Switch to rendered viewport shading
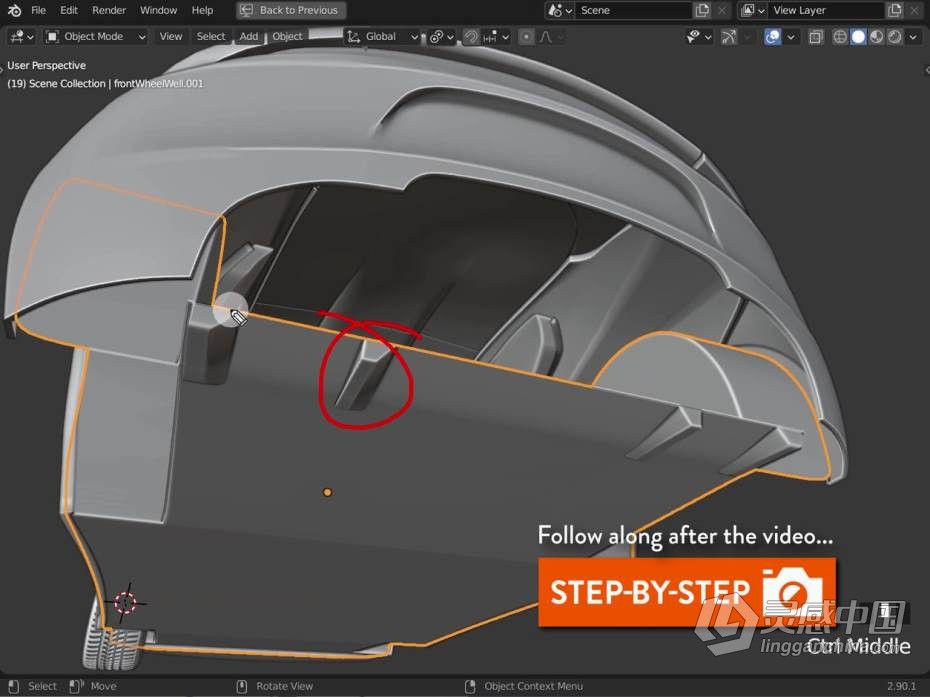Image resolution: width=930 pixels, height=697 pixels. tap(895, 37)
